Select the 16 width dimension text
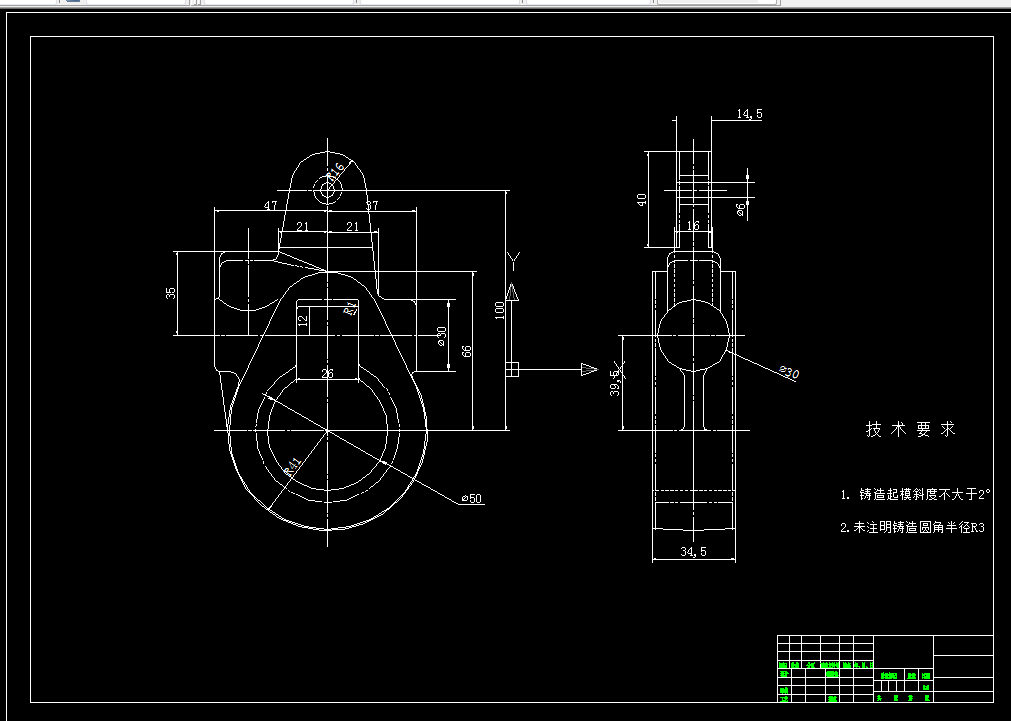1011x721 pixels. [x=693, y=226]
